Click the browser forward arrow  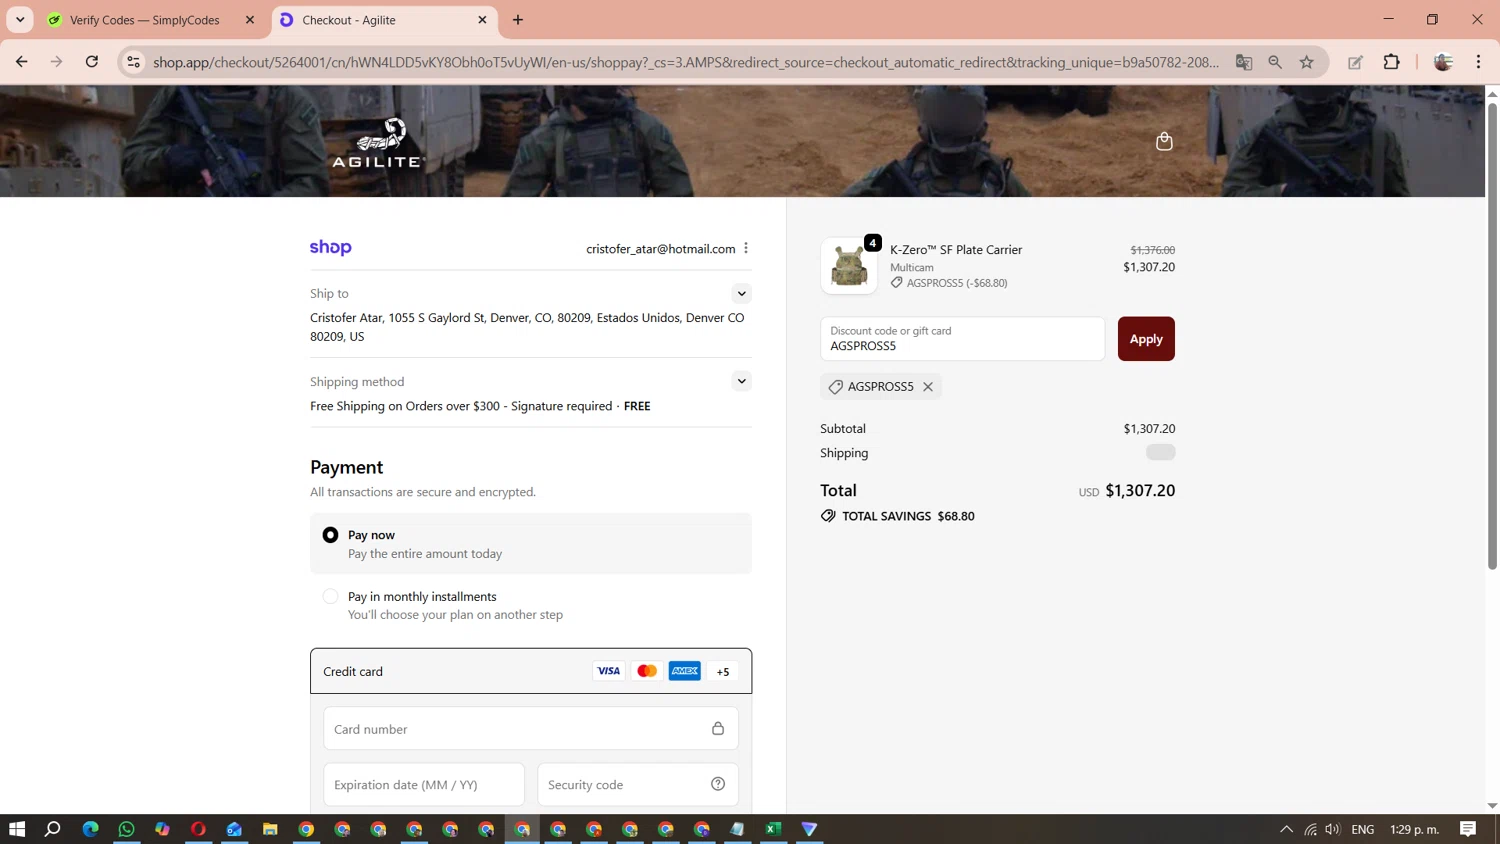click(x=57, y=62)
